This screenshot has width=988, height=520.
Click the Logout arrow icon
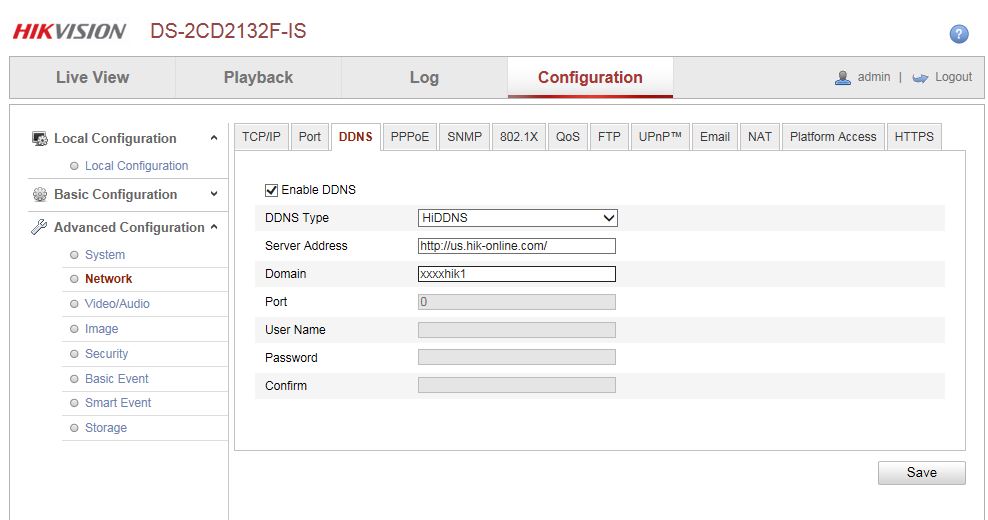click(x=920, y=78)
